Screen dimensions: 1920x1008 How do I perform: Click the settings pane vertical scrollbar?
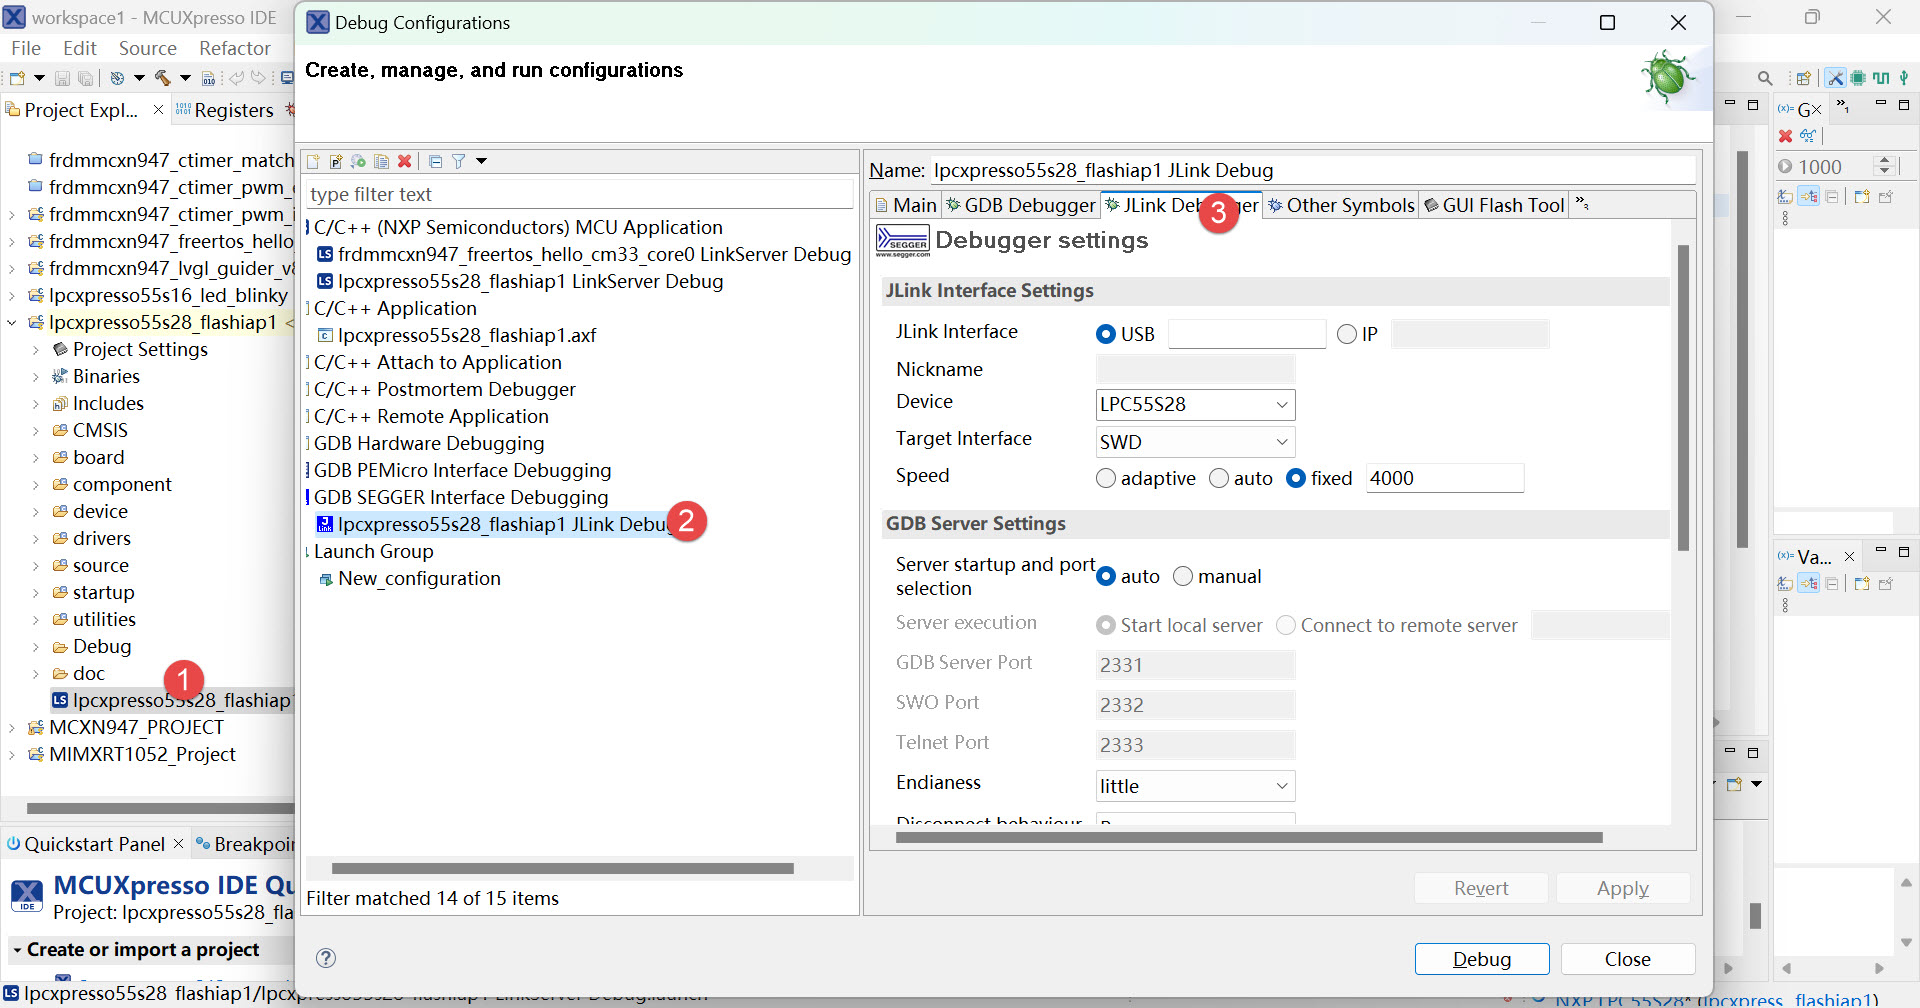1683,400
